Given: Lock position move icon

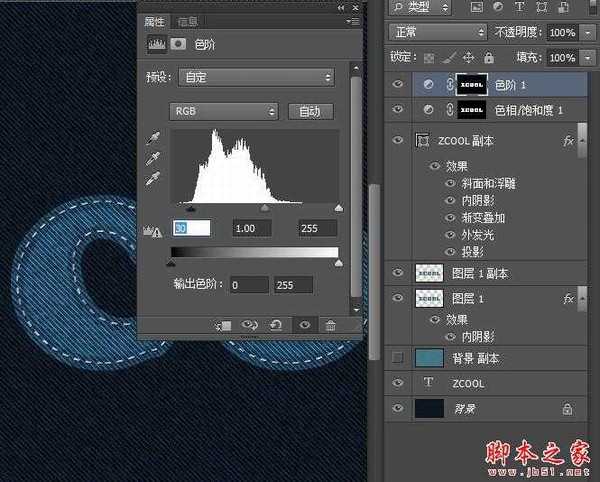Looking at the screenshot, I should coord(469,58).
